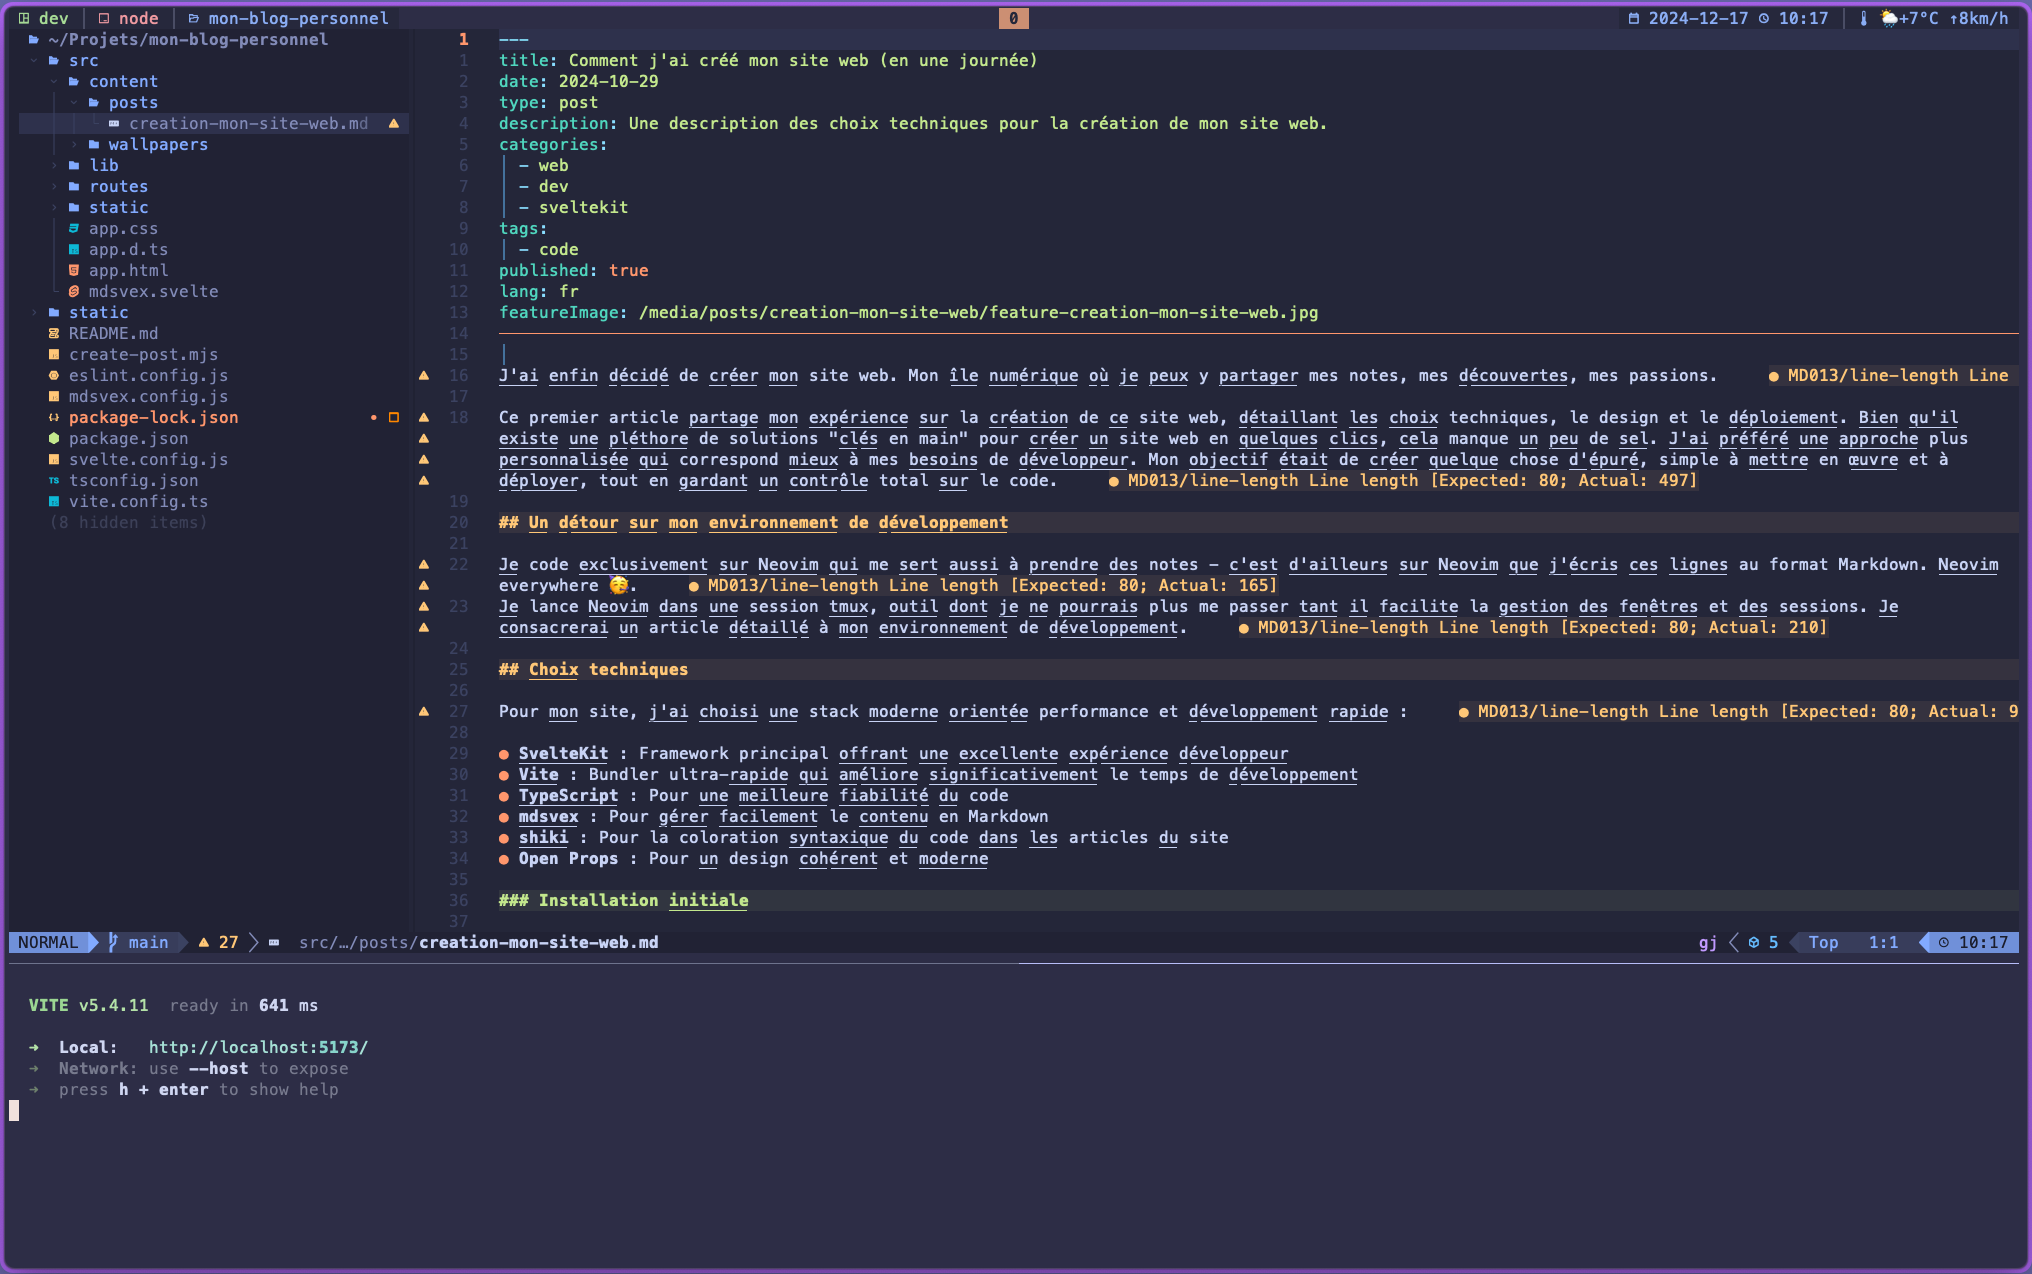Click the line number 1 gutter area
This screenshot has height=1274, width=2032.
464,38
